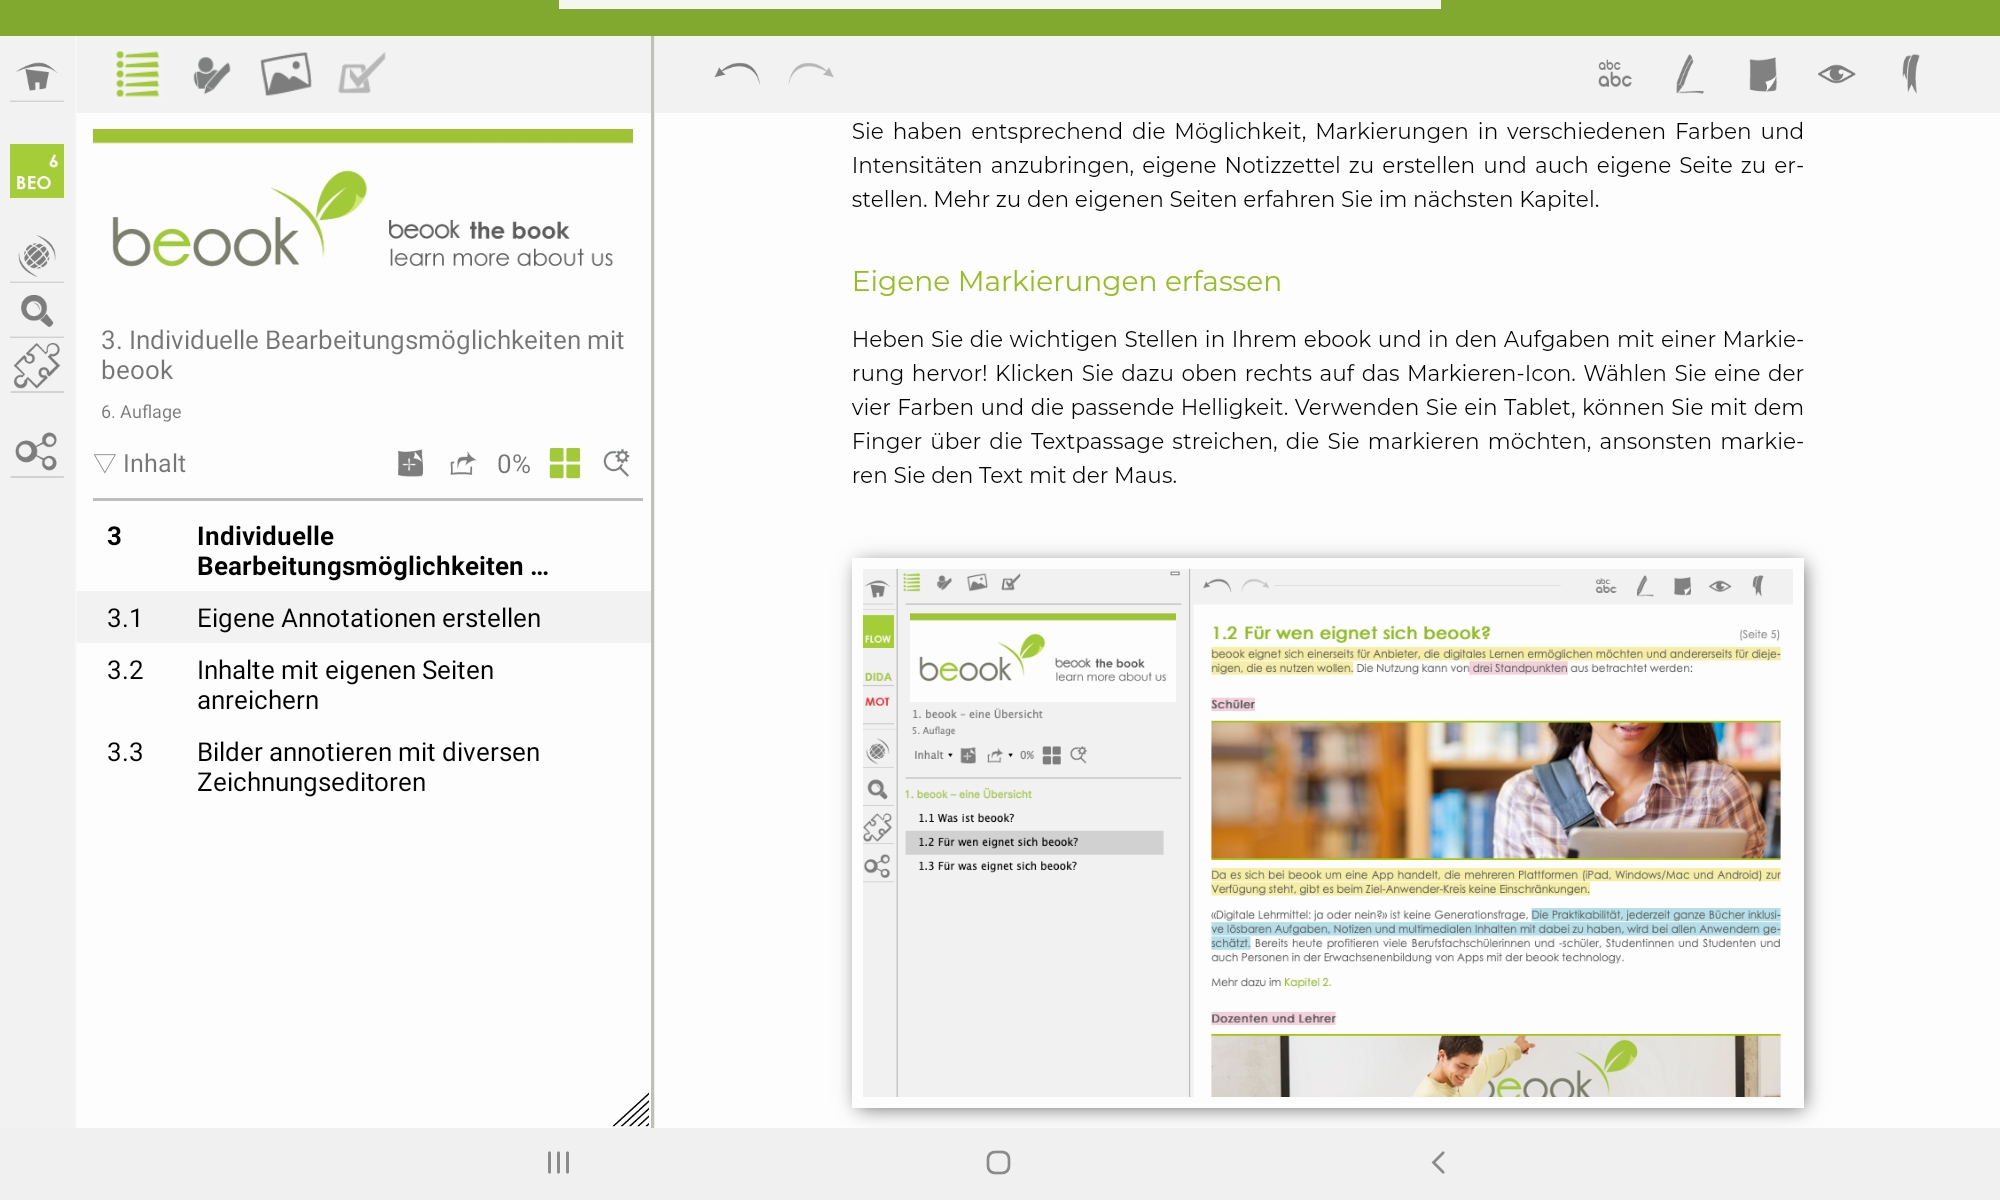2000x1200 pixels.
Task: Collapse the Inhalt dropdown triangle
Action: click(x=105, y=463)
